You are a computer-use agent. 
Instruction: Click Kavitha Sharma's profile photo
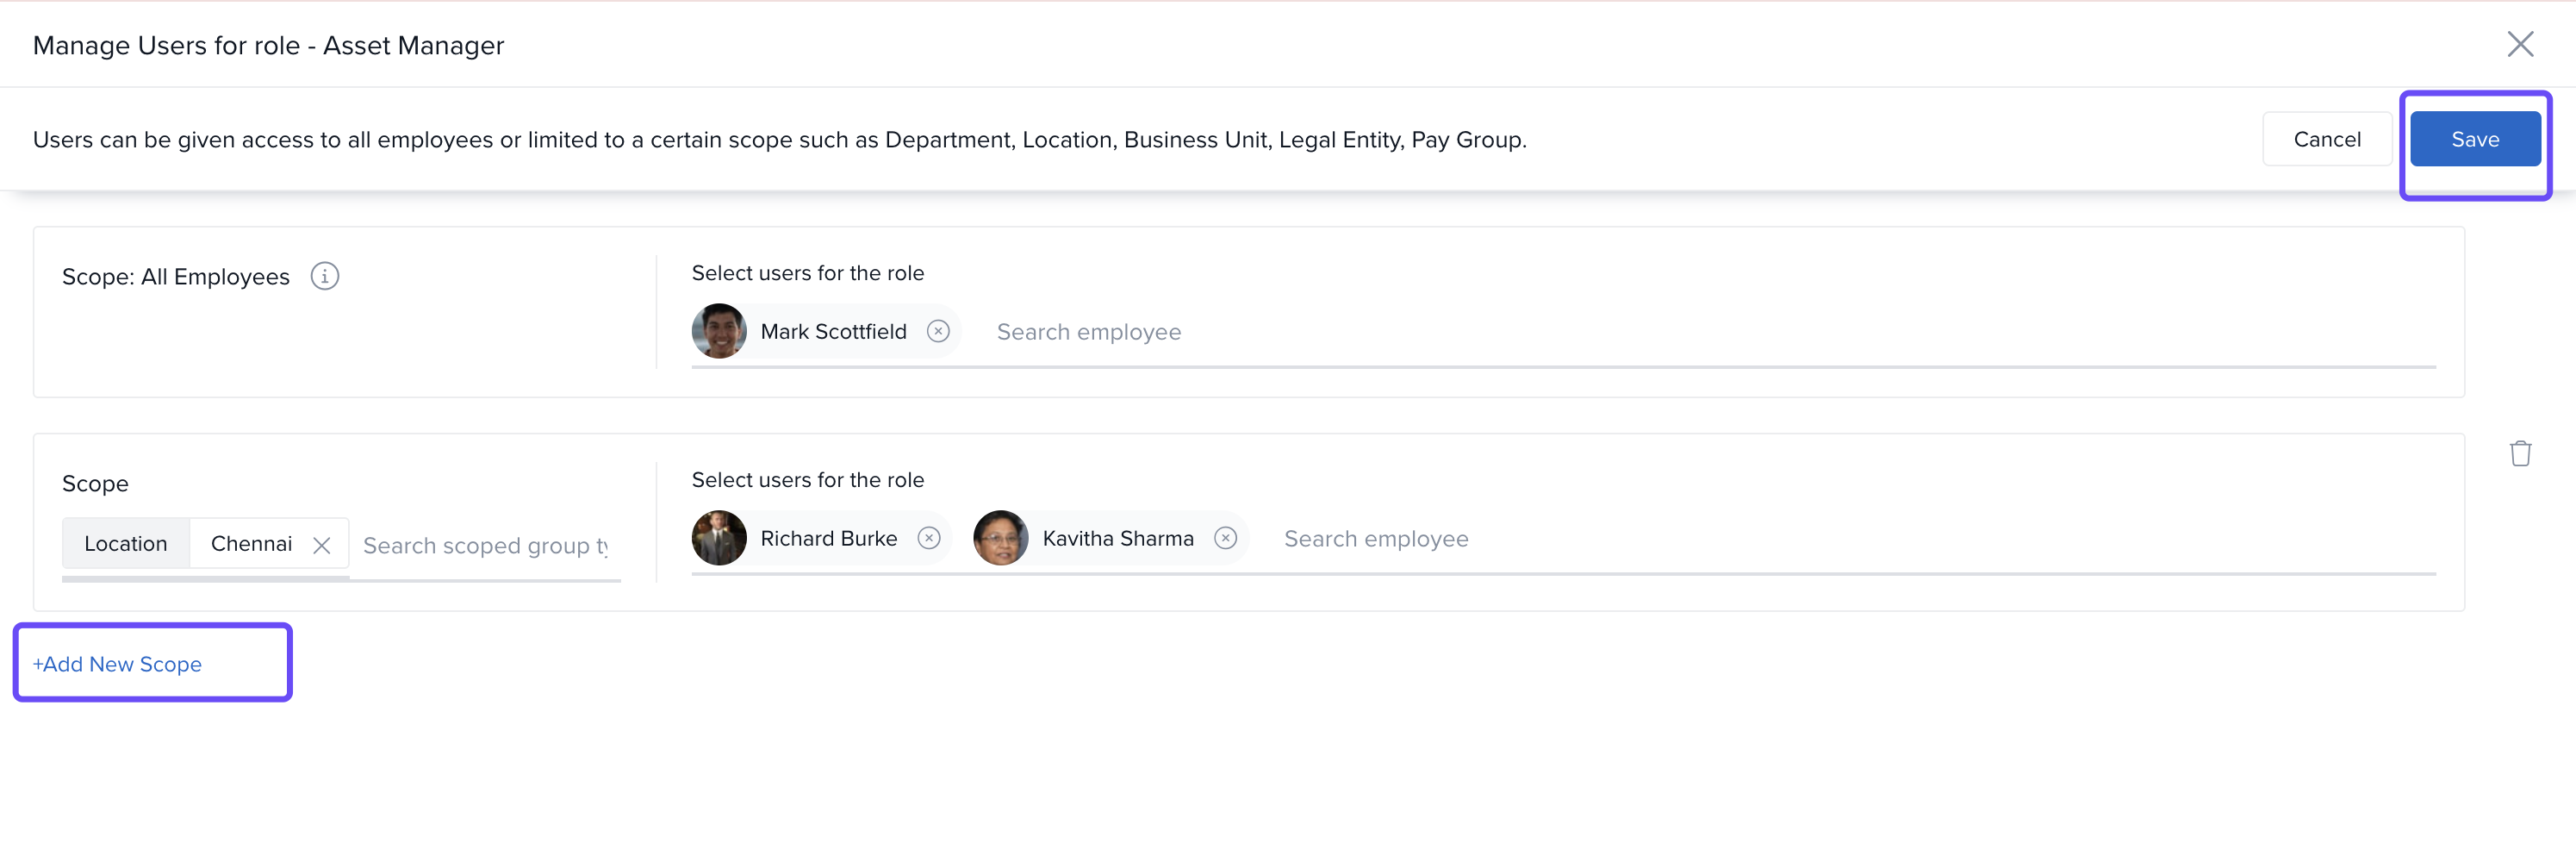tap(1000, 538)
